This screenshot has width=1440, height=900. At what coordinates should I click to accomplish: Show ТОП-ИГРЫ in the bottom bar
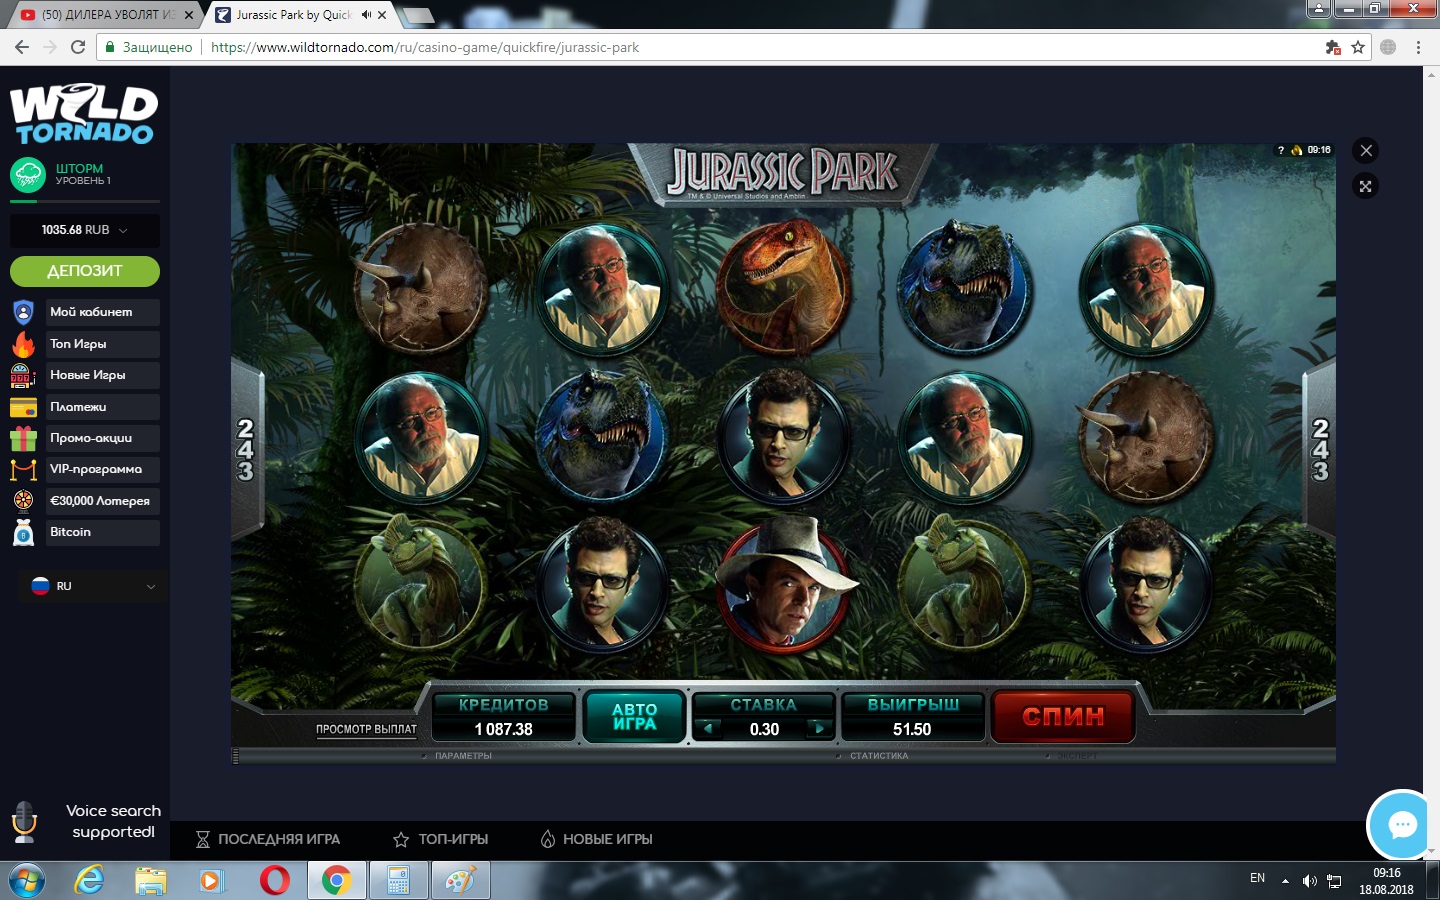441,839
